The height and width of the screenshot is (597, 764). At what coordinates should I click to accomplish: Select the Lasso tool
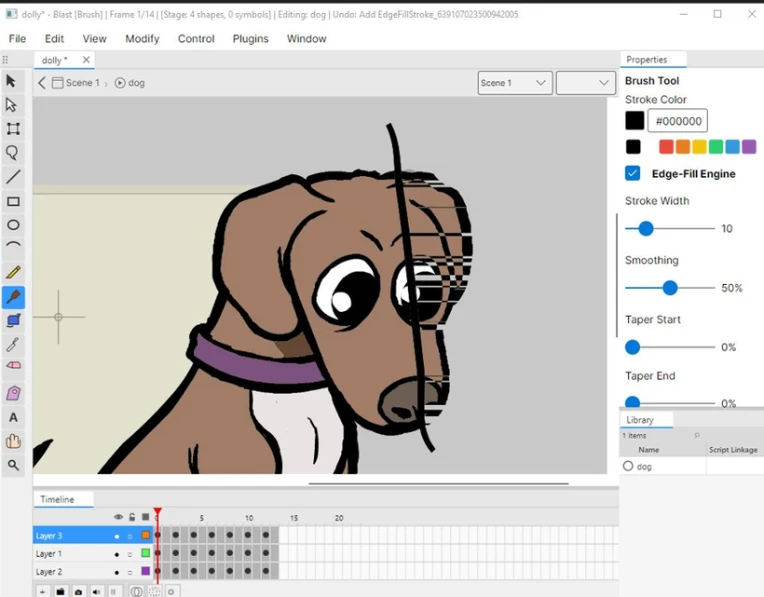(12, 153)
